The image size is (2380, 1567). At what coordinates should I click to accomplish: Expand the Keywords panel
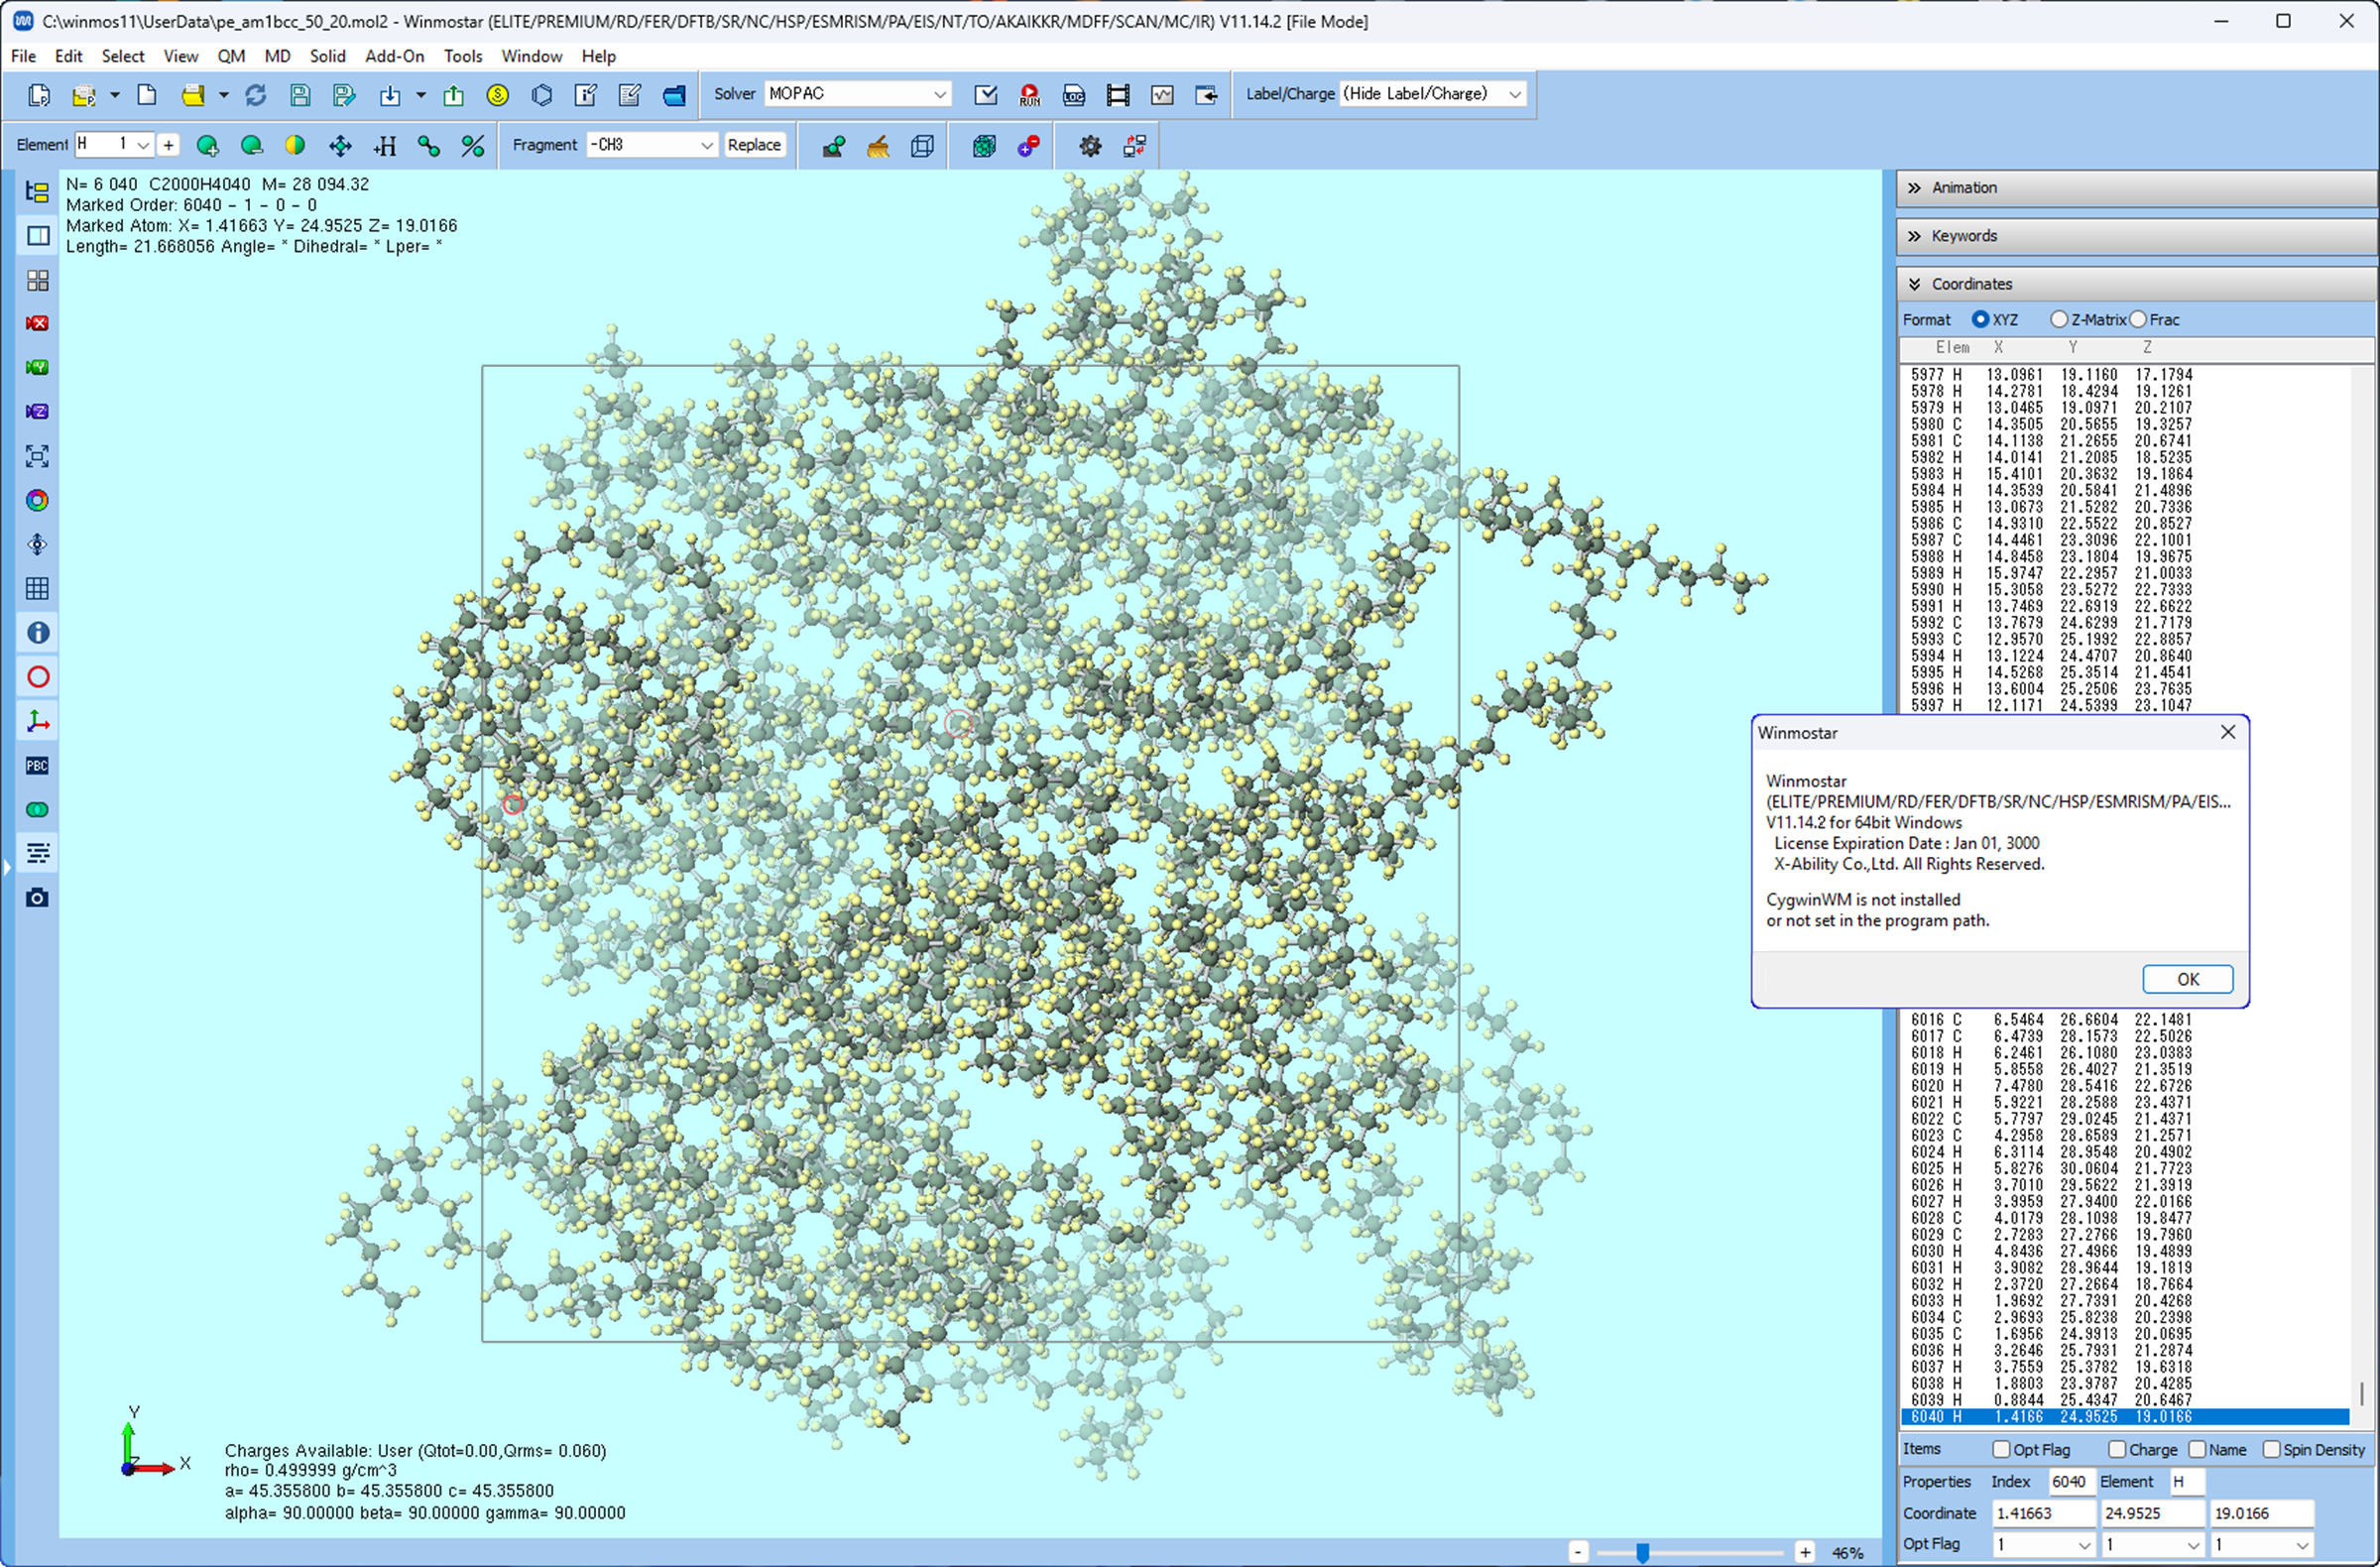click(1963, 236)
